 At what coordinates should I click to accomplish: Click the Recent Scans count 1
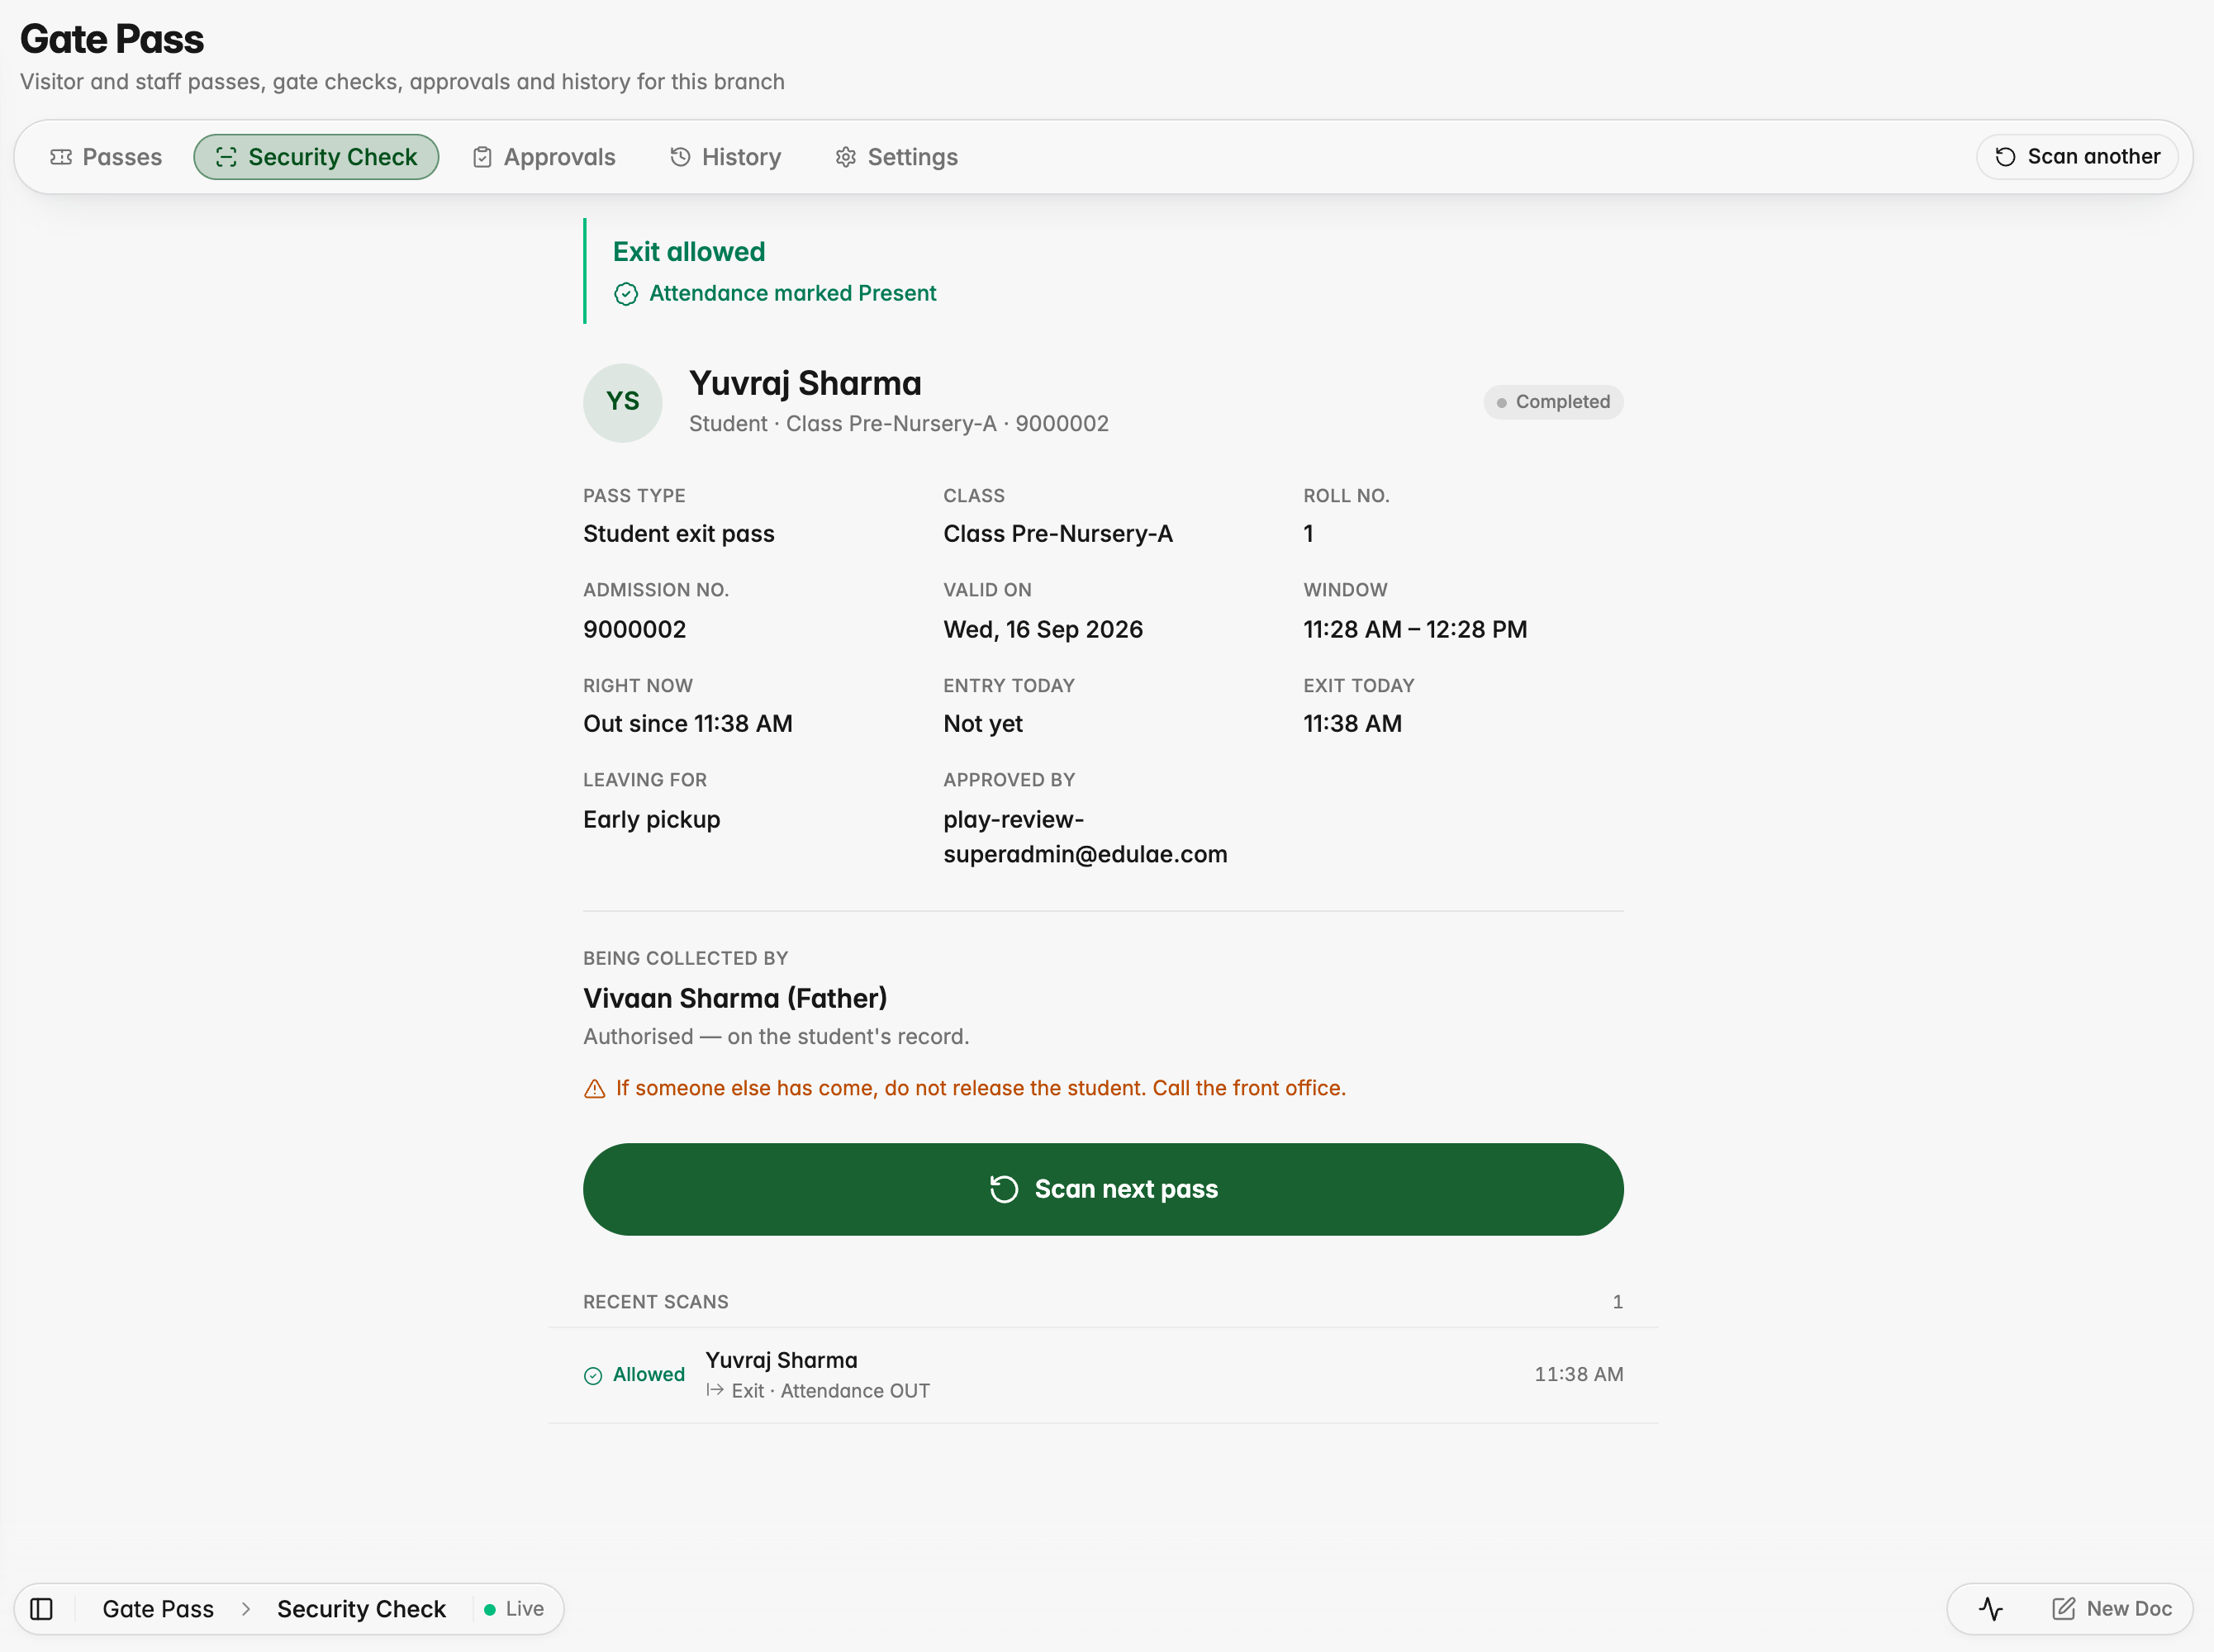pyautogui.click(x=1617, y=1302)
